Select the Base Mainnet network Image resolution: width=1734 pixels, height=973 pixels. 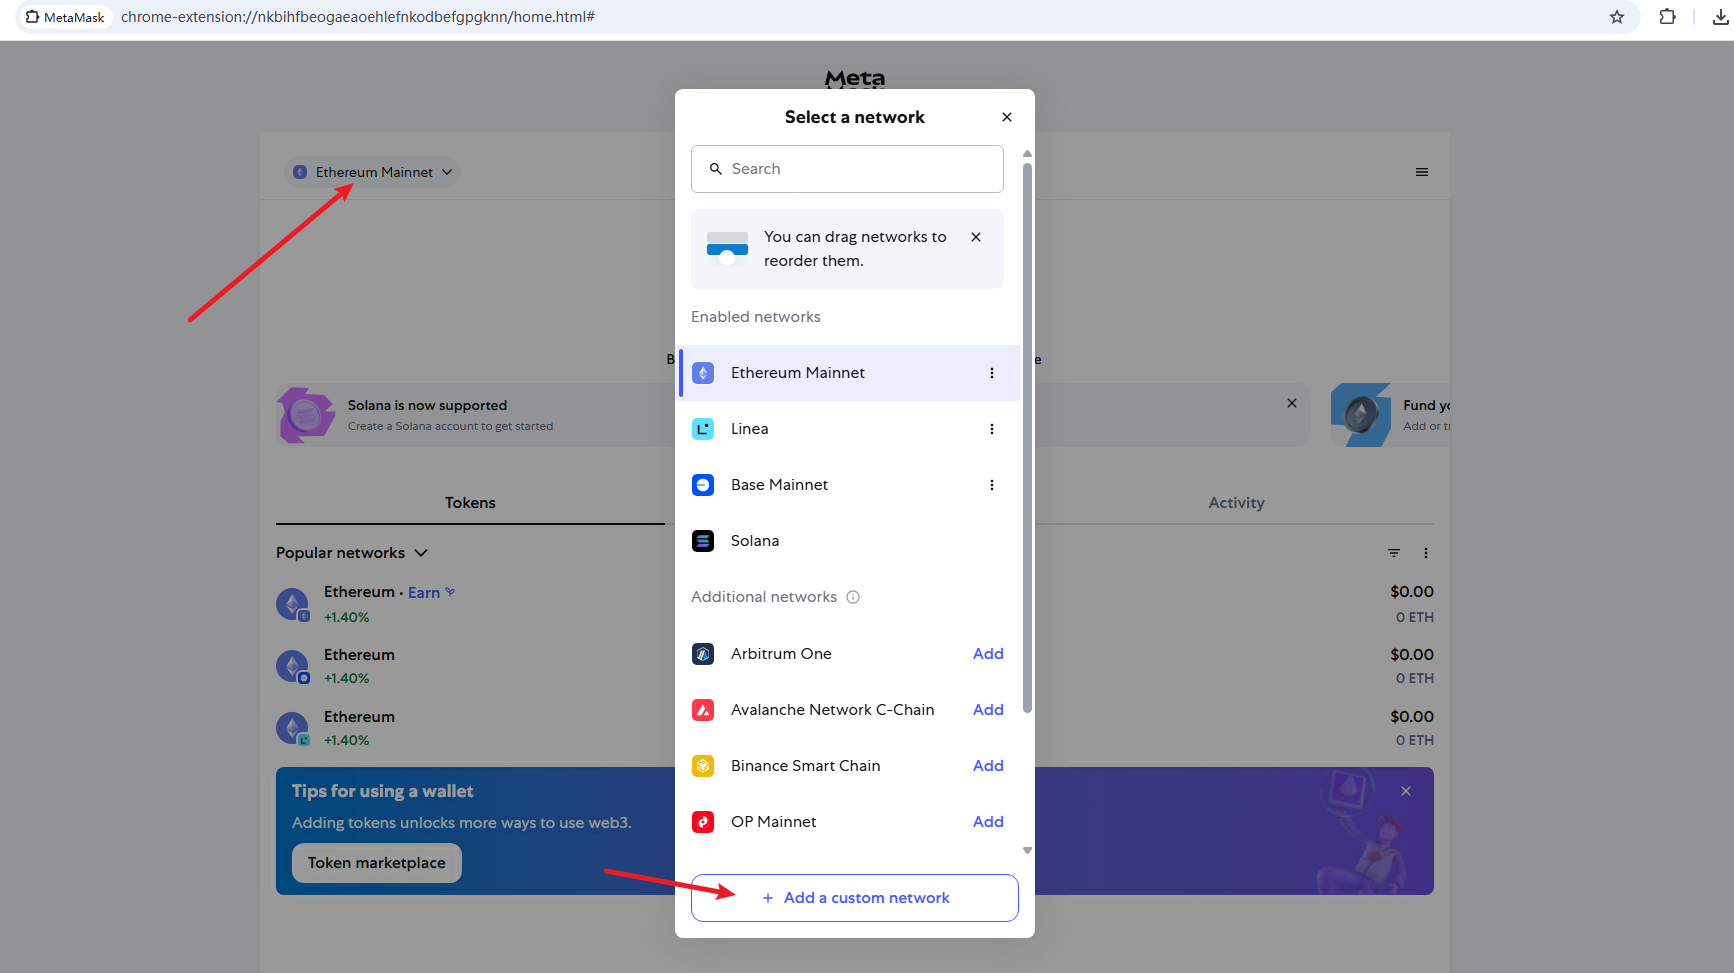[850, 485]
